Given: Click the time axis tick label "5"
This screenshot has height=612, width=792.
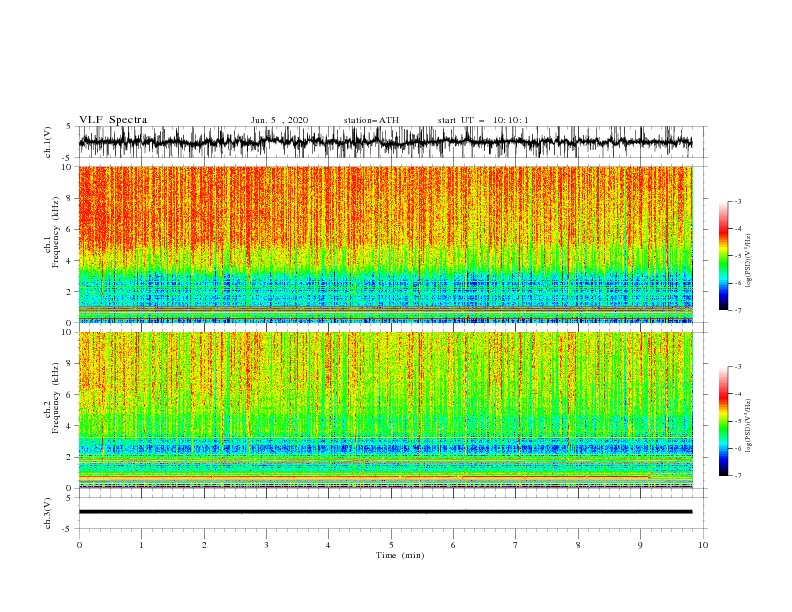Looking at the screenshot, I should [x=391, y=545].
